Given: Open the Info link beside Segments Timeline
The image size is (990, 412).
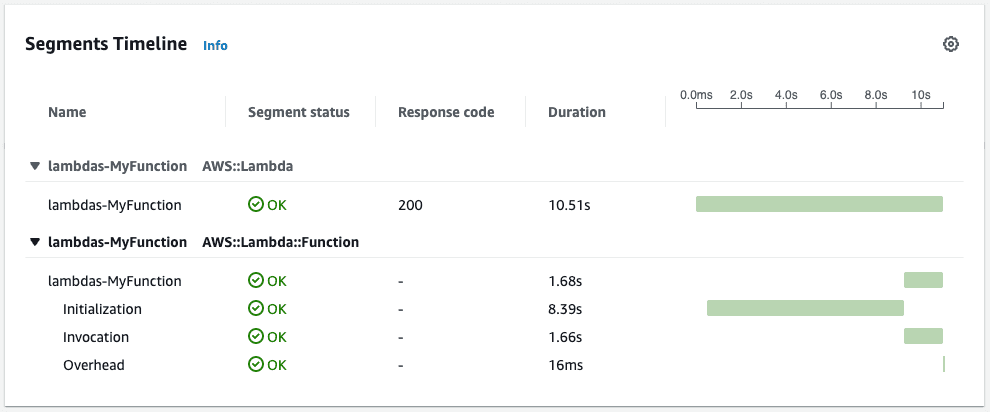Looking at the screenshot, I should 215,45.
